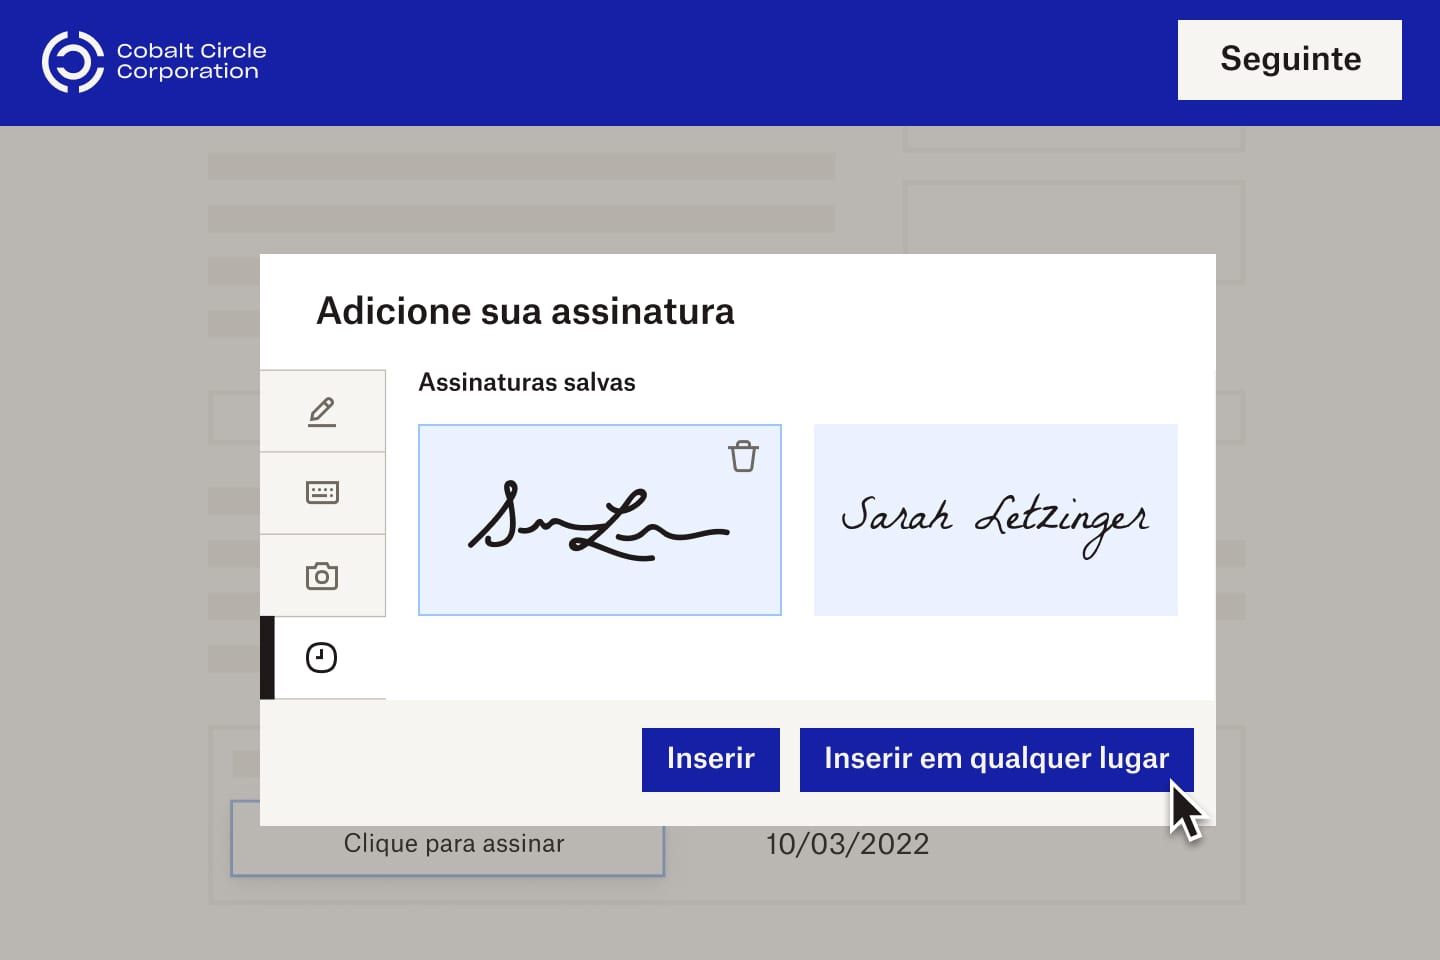The width and height of the screenshot is (1440, 960).
Task: Choose the active signature tab in sidebar
Action: pyautogui.click(x=322, y=657)
